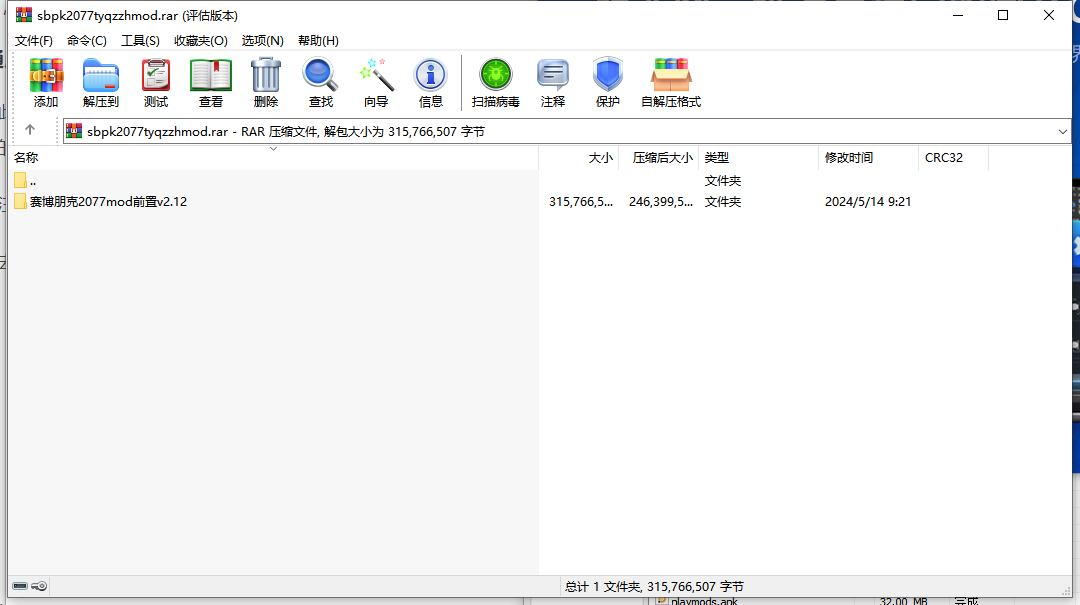The height and width of the screenshot is (605, 1080).
Task: Sort by the CRC32 column header
Action: (x=953, y=158)
